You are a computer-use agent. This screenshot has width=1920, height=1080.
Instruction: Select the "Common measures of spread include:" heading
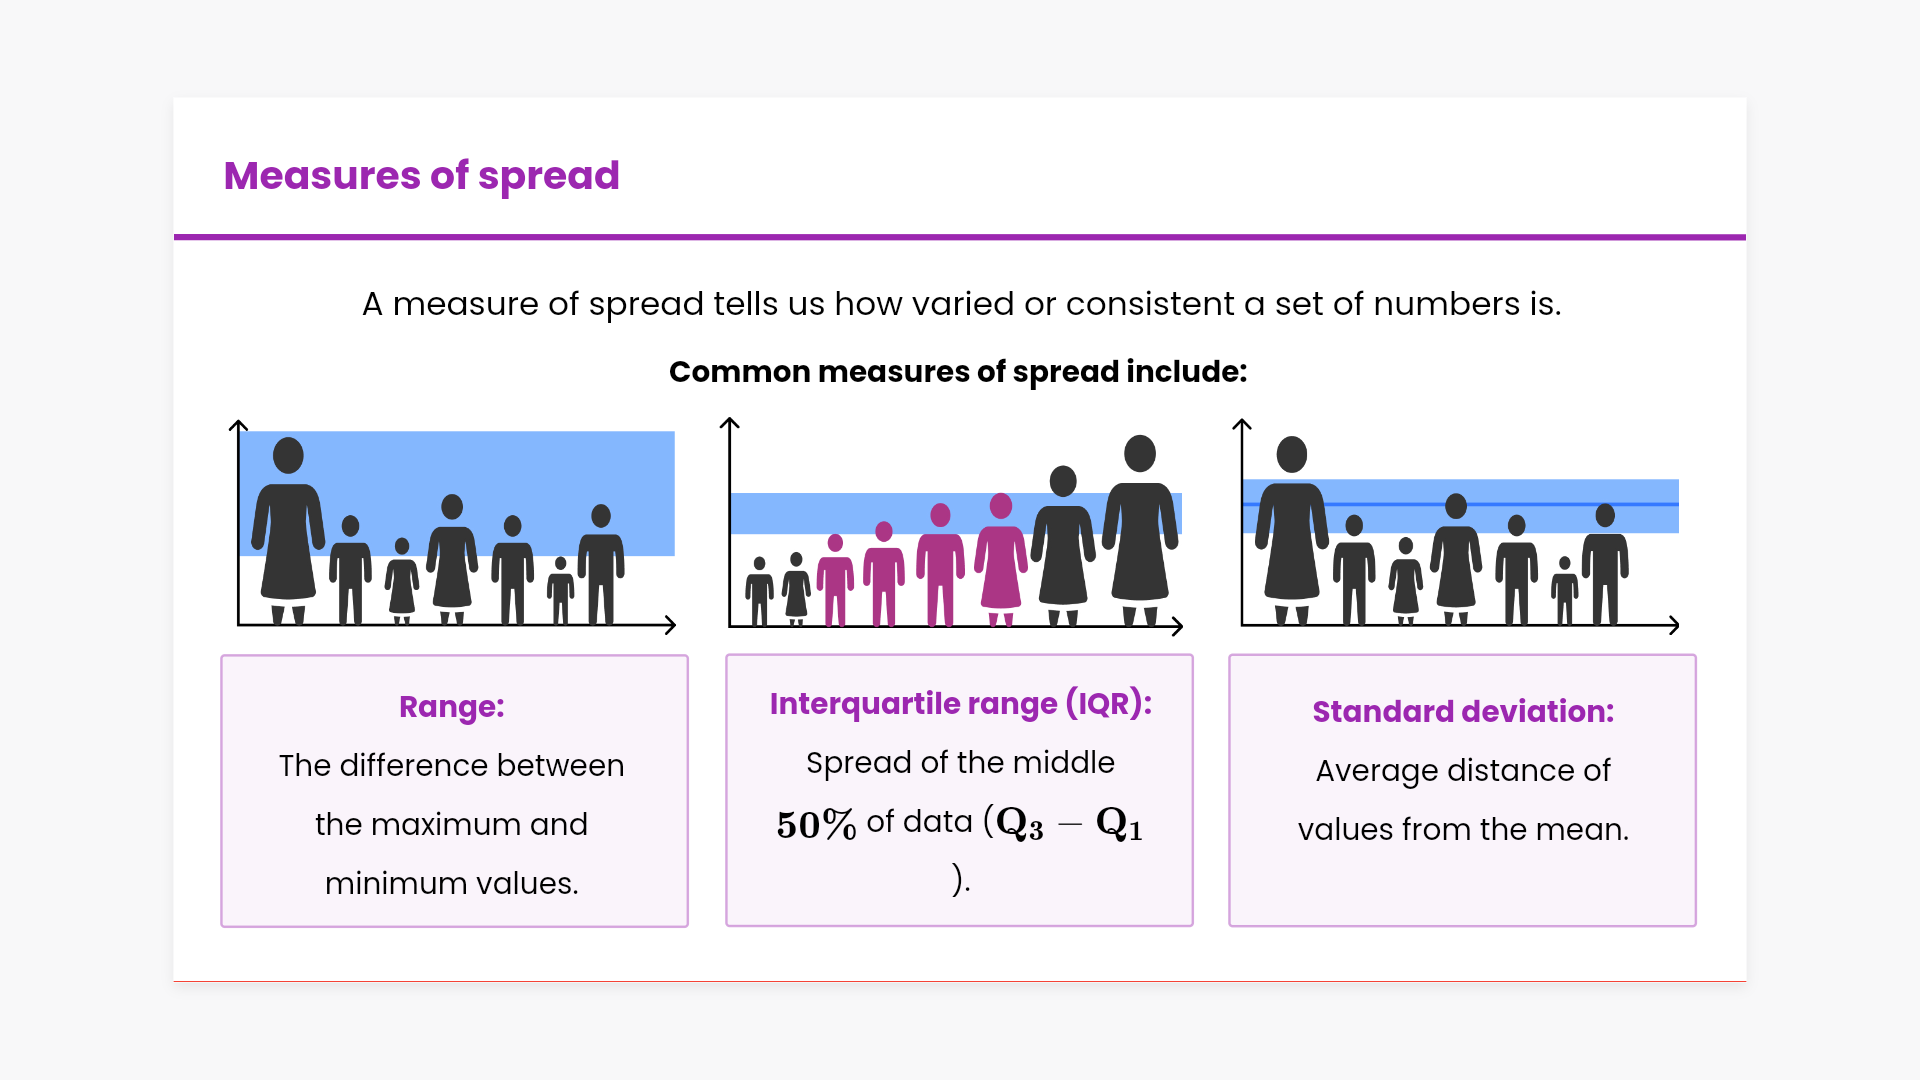tap(958, 372)
